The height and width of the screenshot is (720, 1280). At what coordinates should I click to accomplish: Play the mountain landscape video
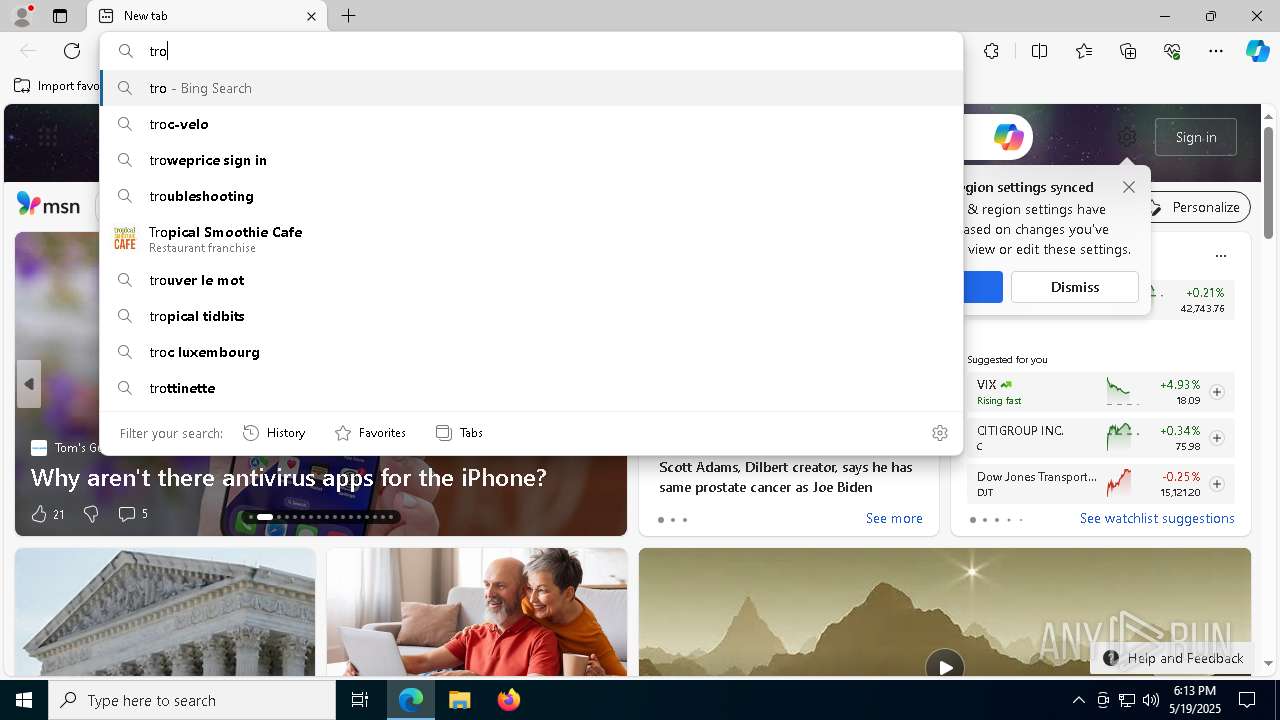944,667
